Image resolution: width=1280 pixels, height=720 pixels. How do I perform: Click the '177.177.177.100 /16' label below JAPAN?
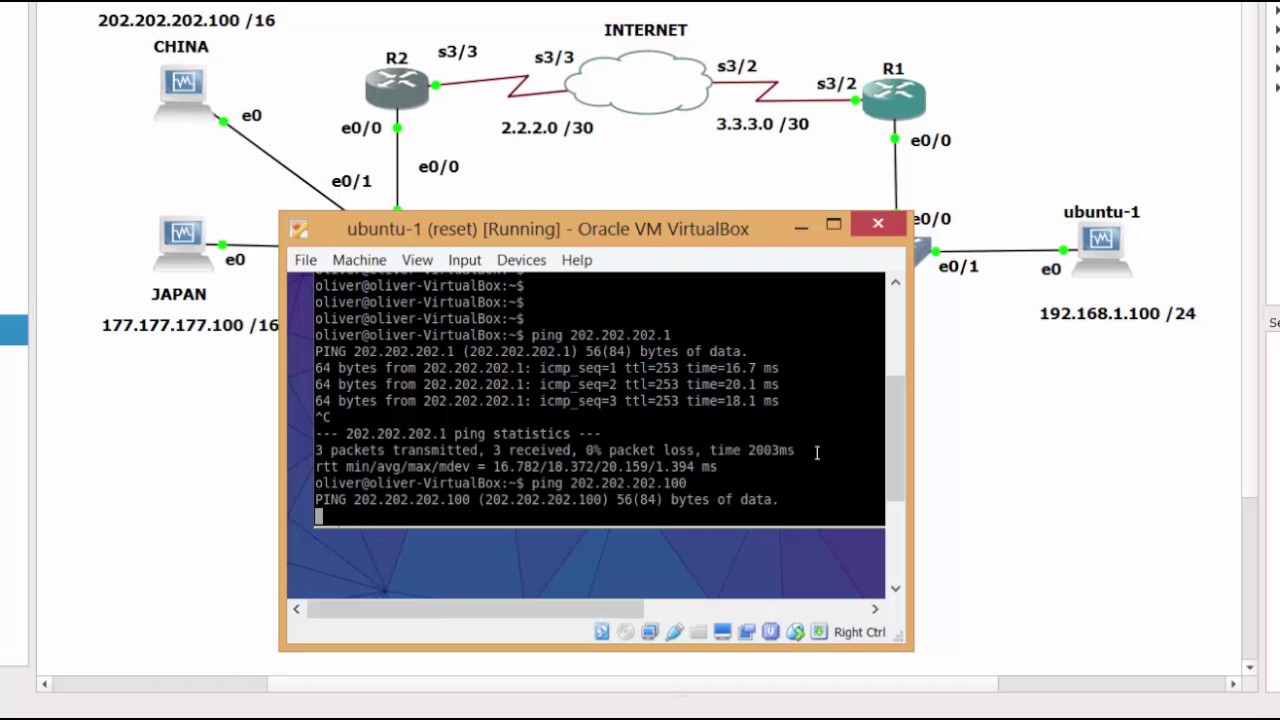(x=190, y=325)
